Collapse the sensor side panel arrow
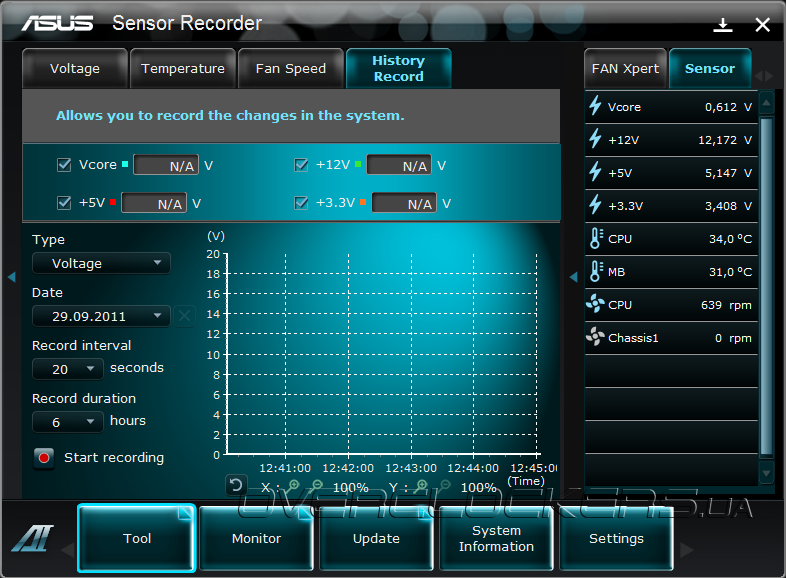 (574, 277)
